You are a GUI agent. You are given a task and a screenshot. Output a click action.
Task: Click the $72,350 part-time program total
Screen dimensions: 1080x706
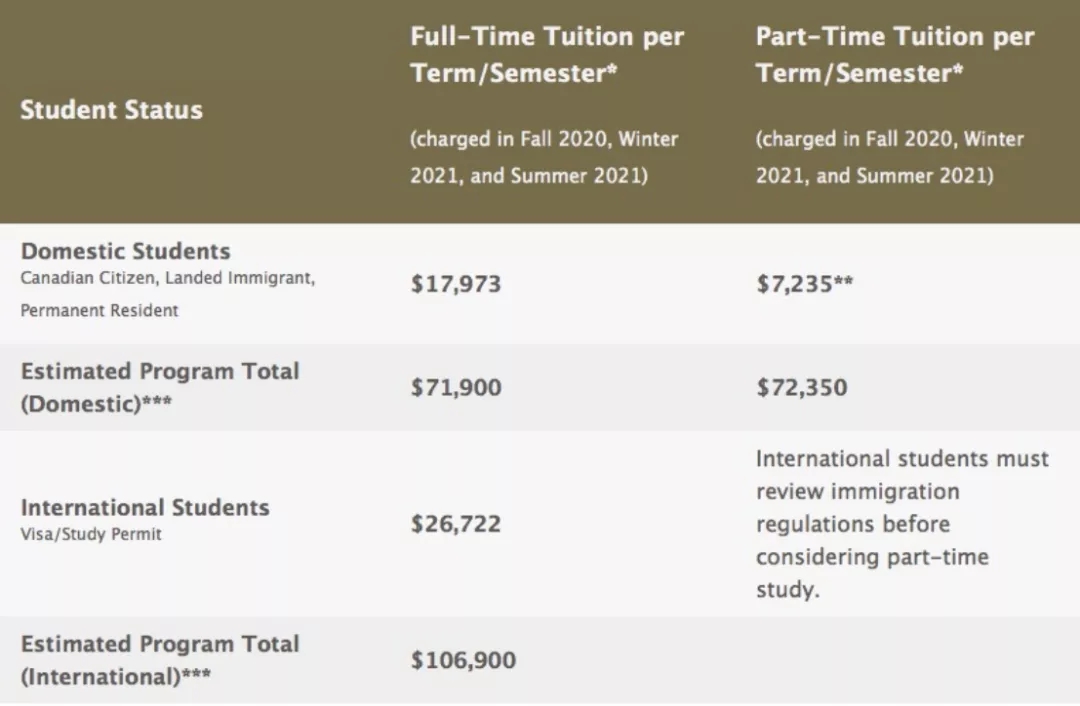tap(801, 387)
